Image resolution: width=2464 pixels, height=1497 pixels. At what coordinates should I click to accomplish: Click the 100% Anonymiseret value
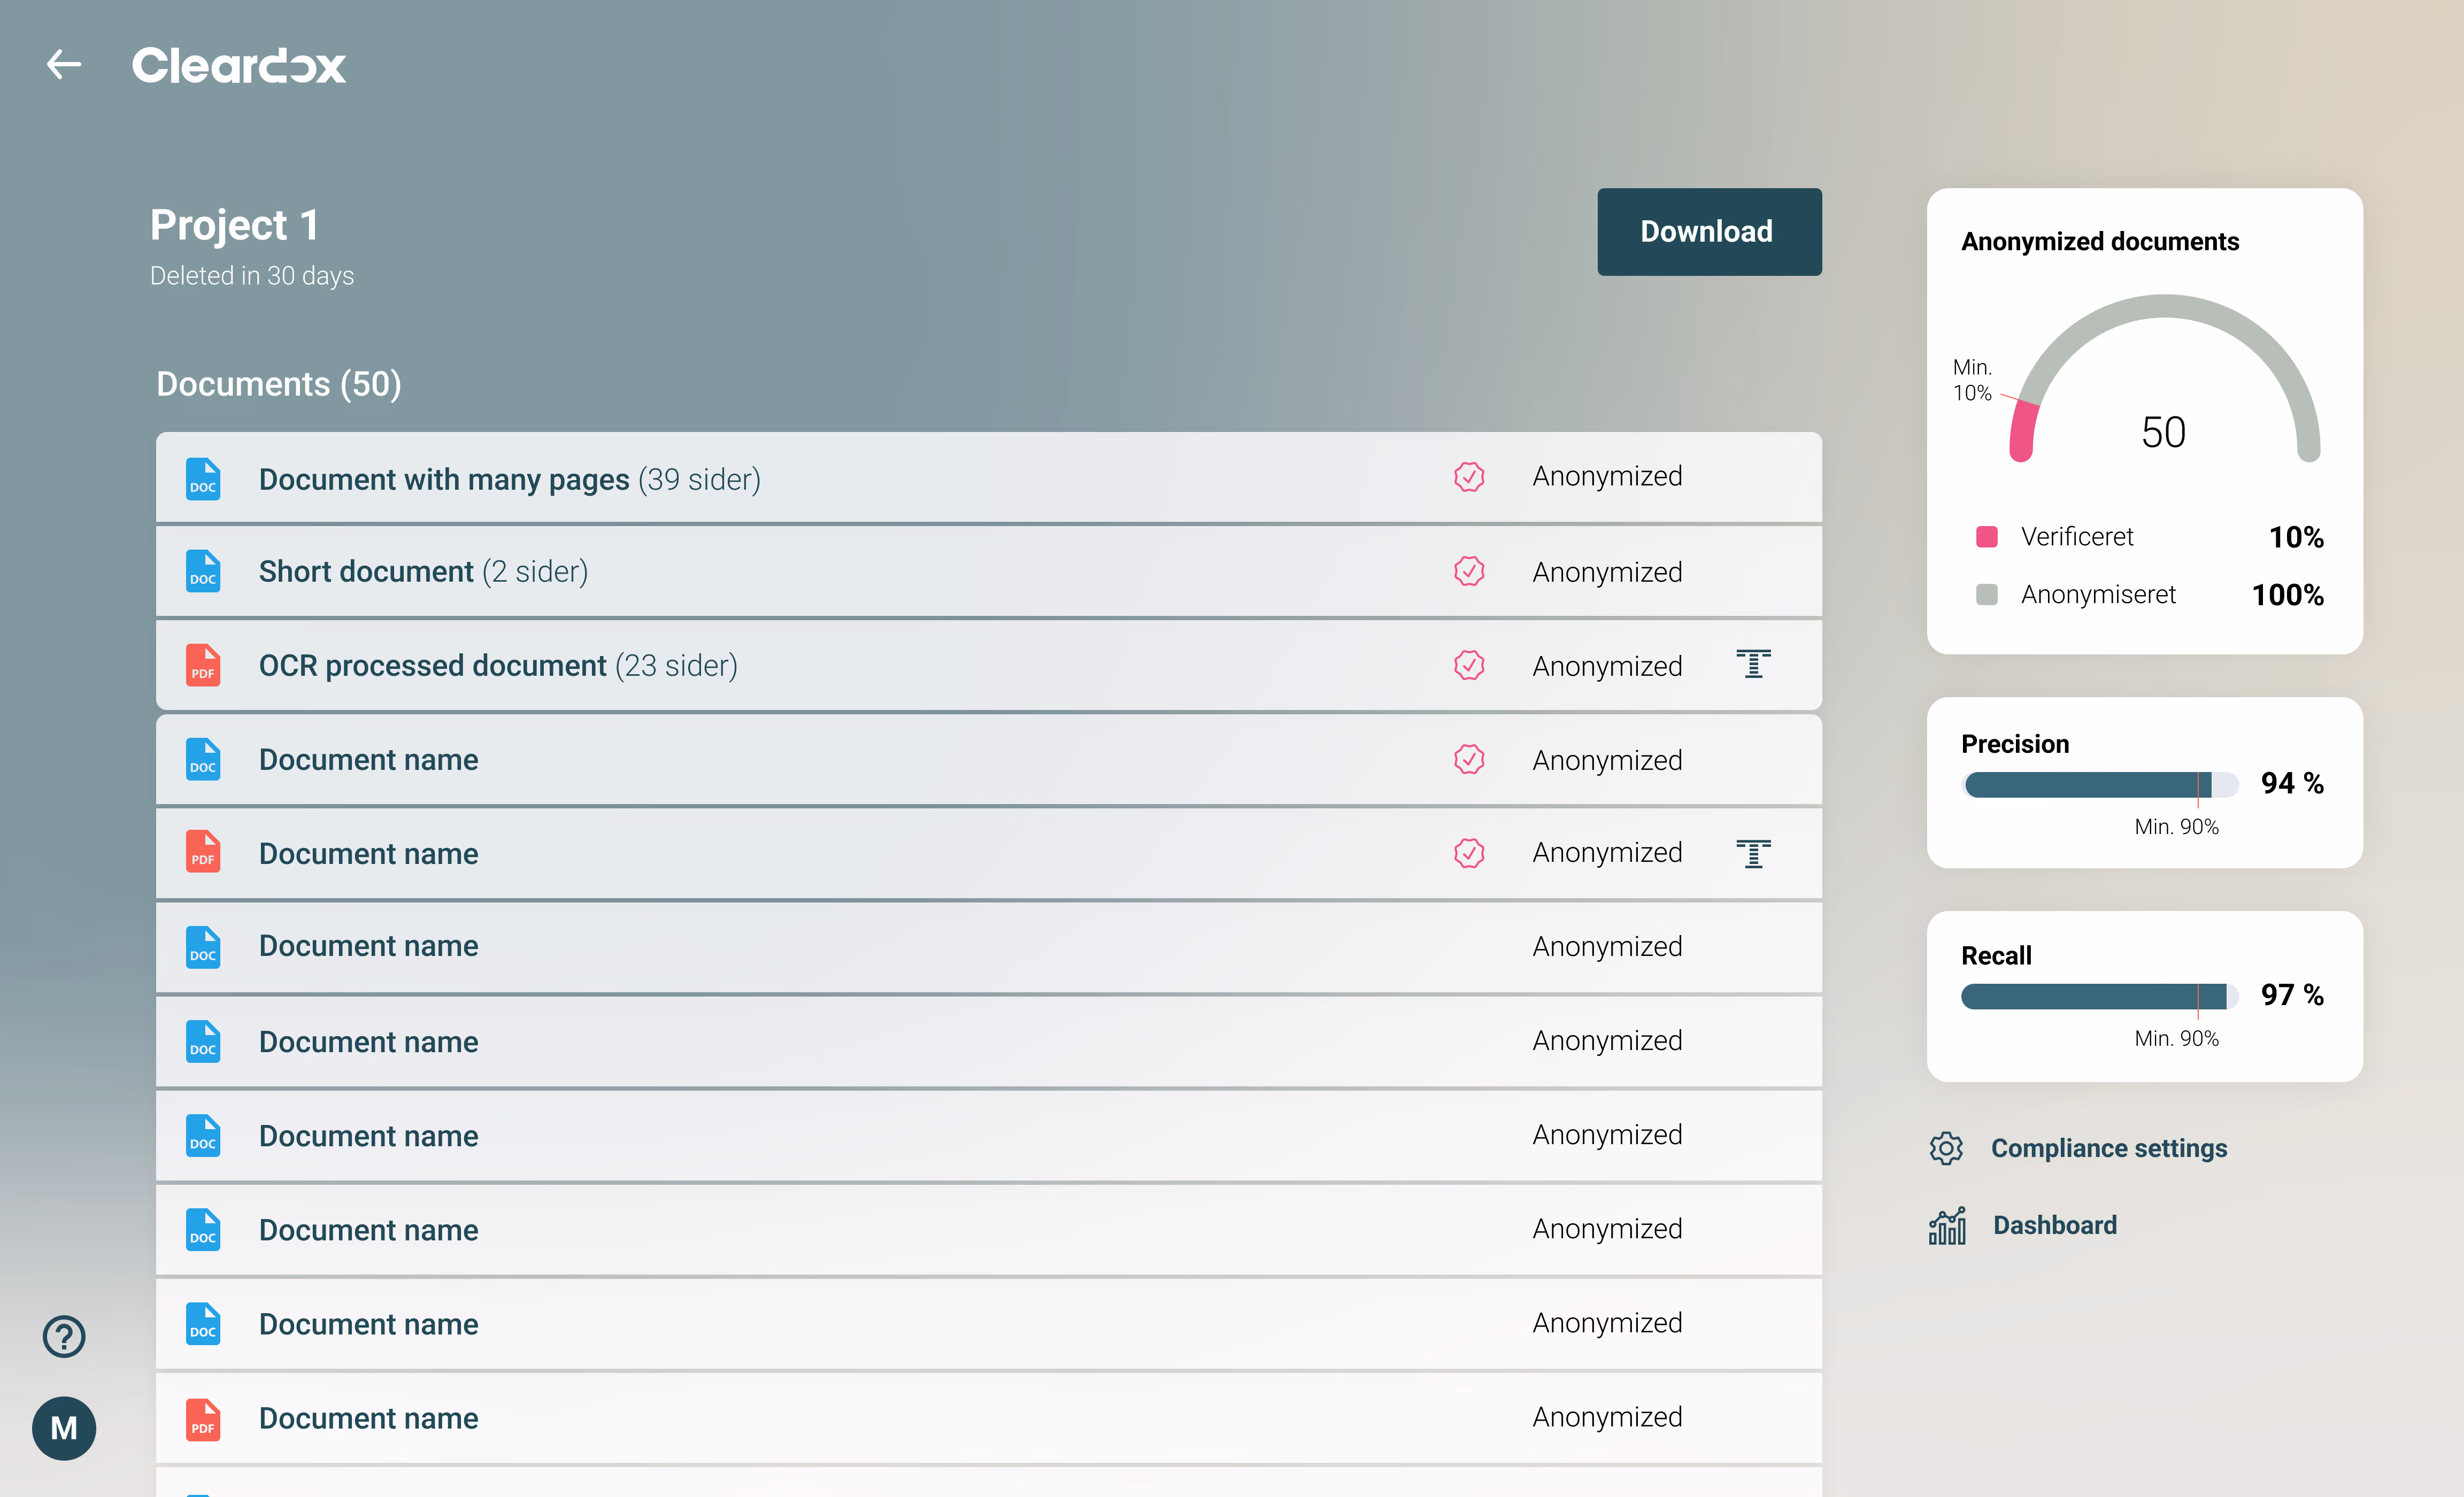click(2288, 596)
